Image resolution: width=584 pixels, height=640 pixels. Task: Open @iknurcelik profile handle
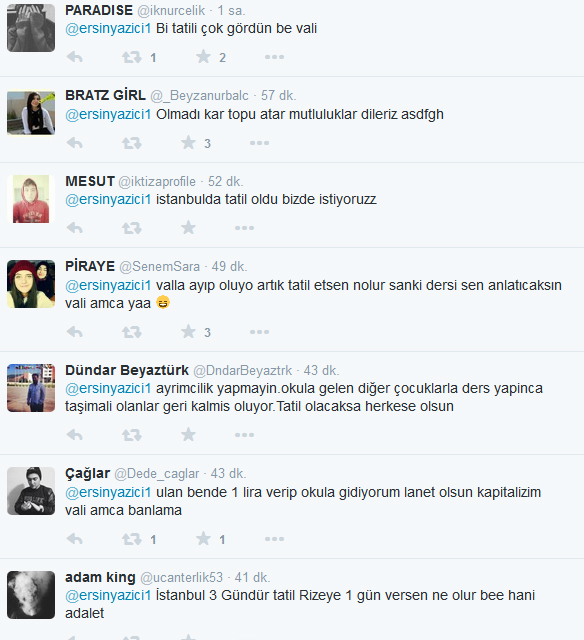coord(171,11)
